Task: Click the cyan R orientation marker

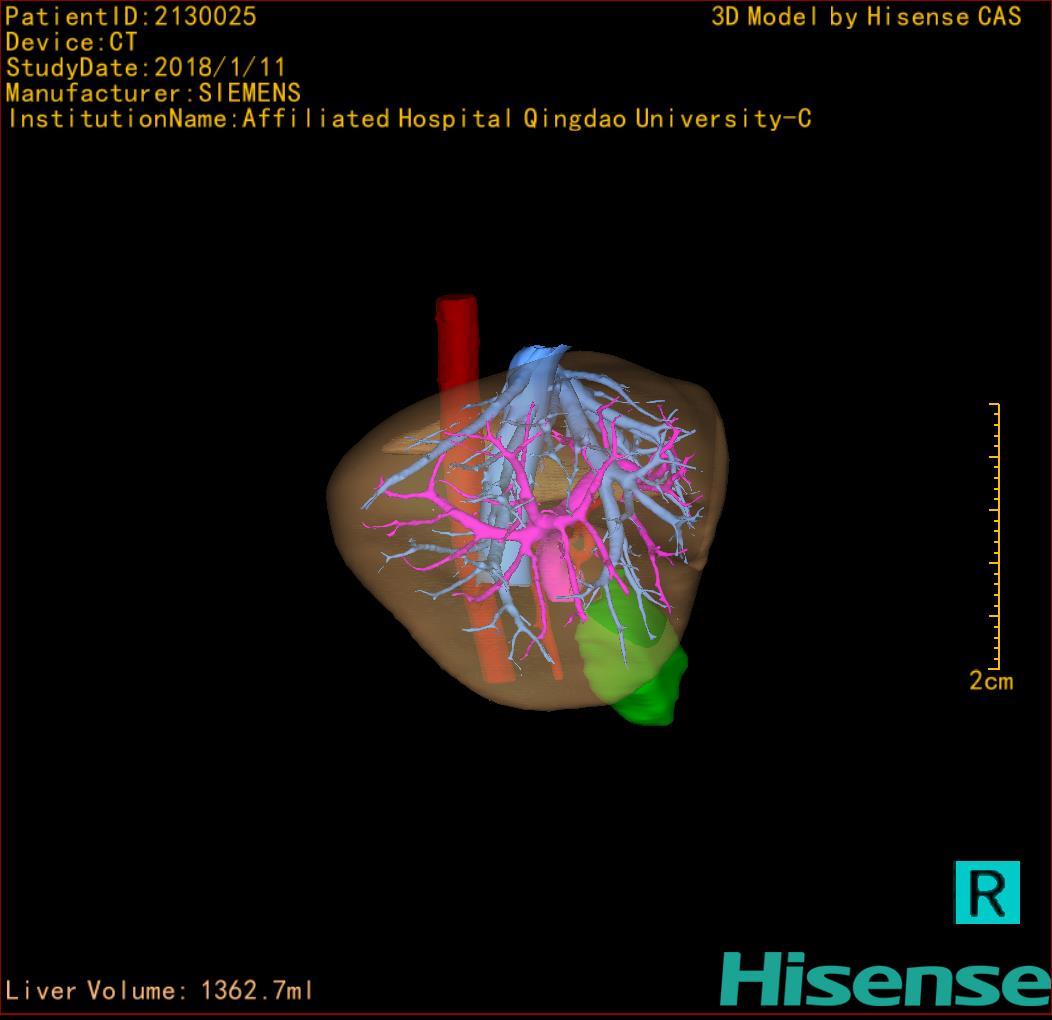Action: (x=987, y=891)
